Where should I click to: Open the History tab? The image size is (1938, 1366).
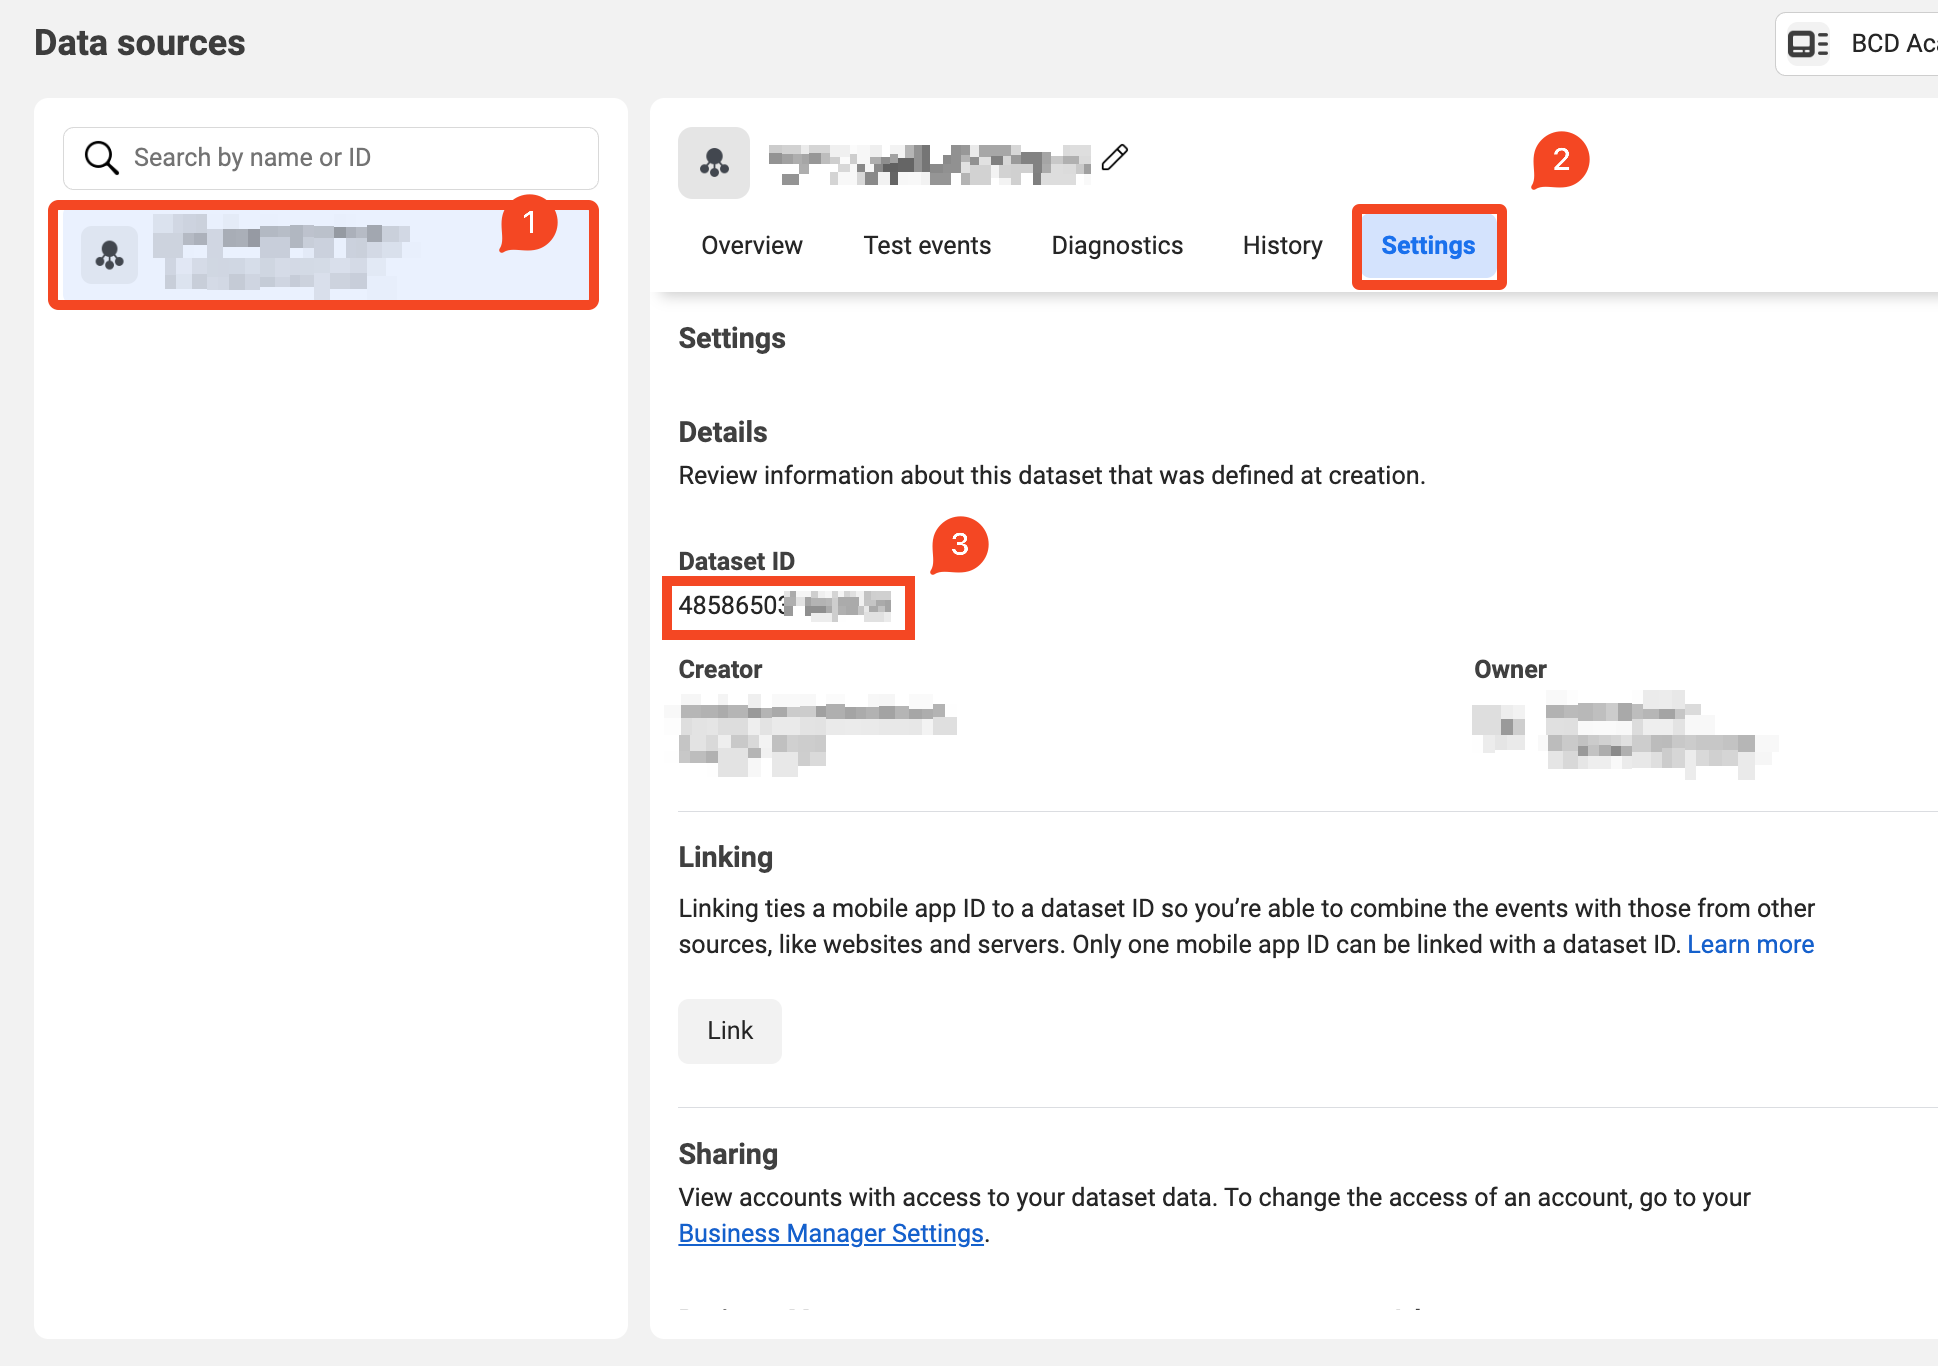pyautogui.click(x=1282, y=246)
